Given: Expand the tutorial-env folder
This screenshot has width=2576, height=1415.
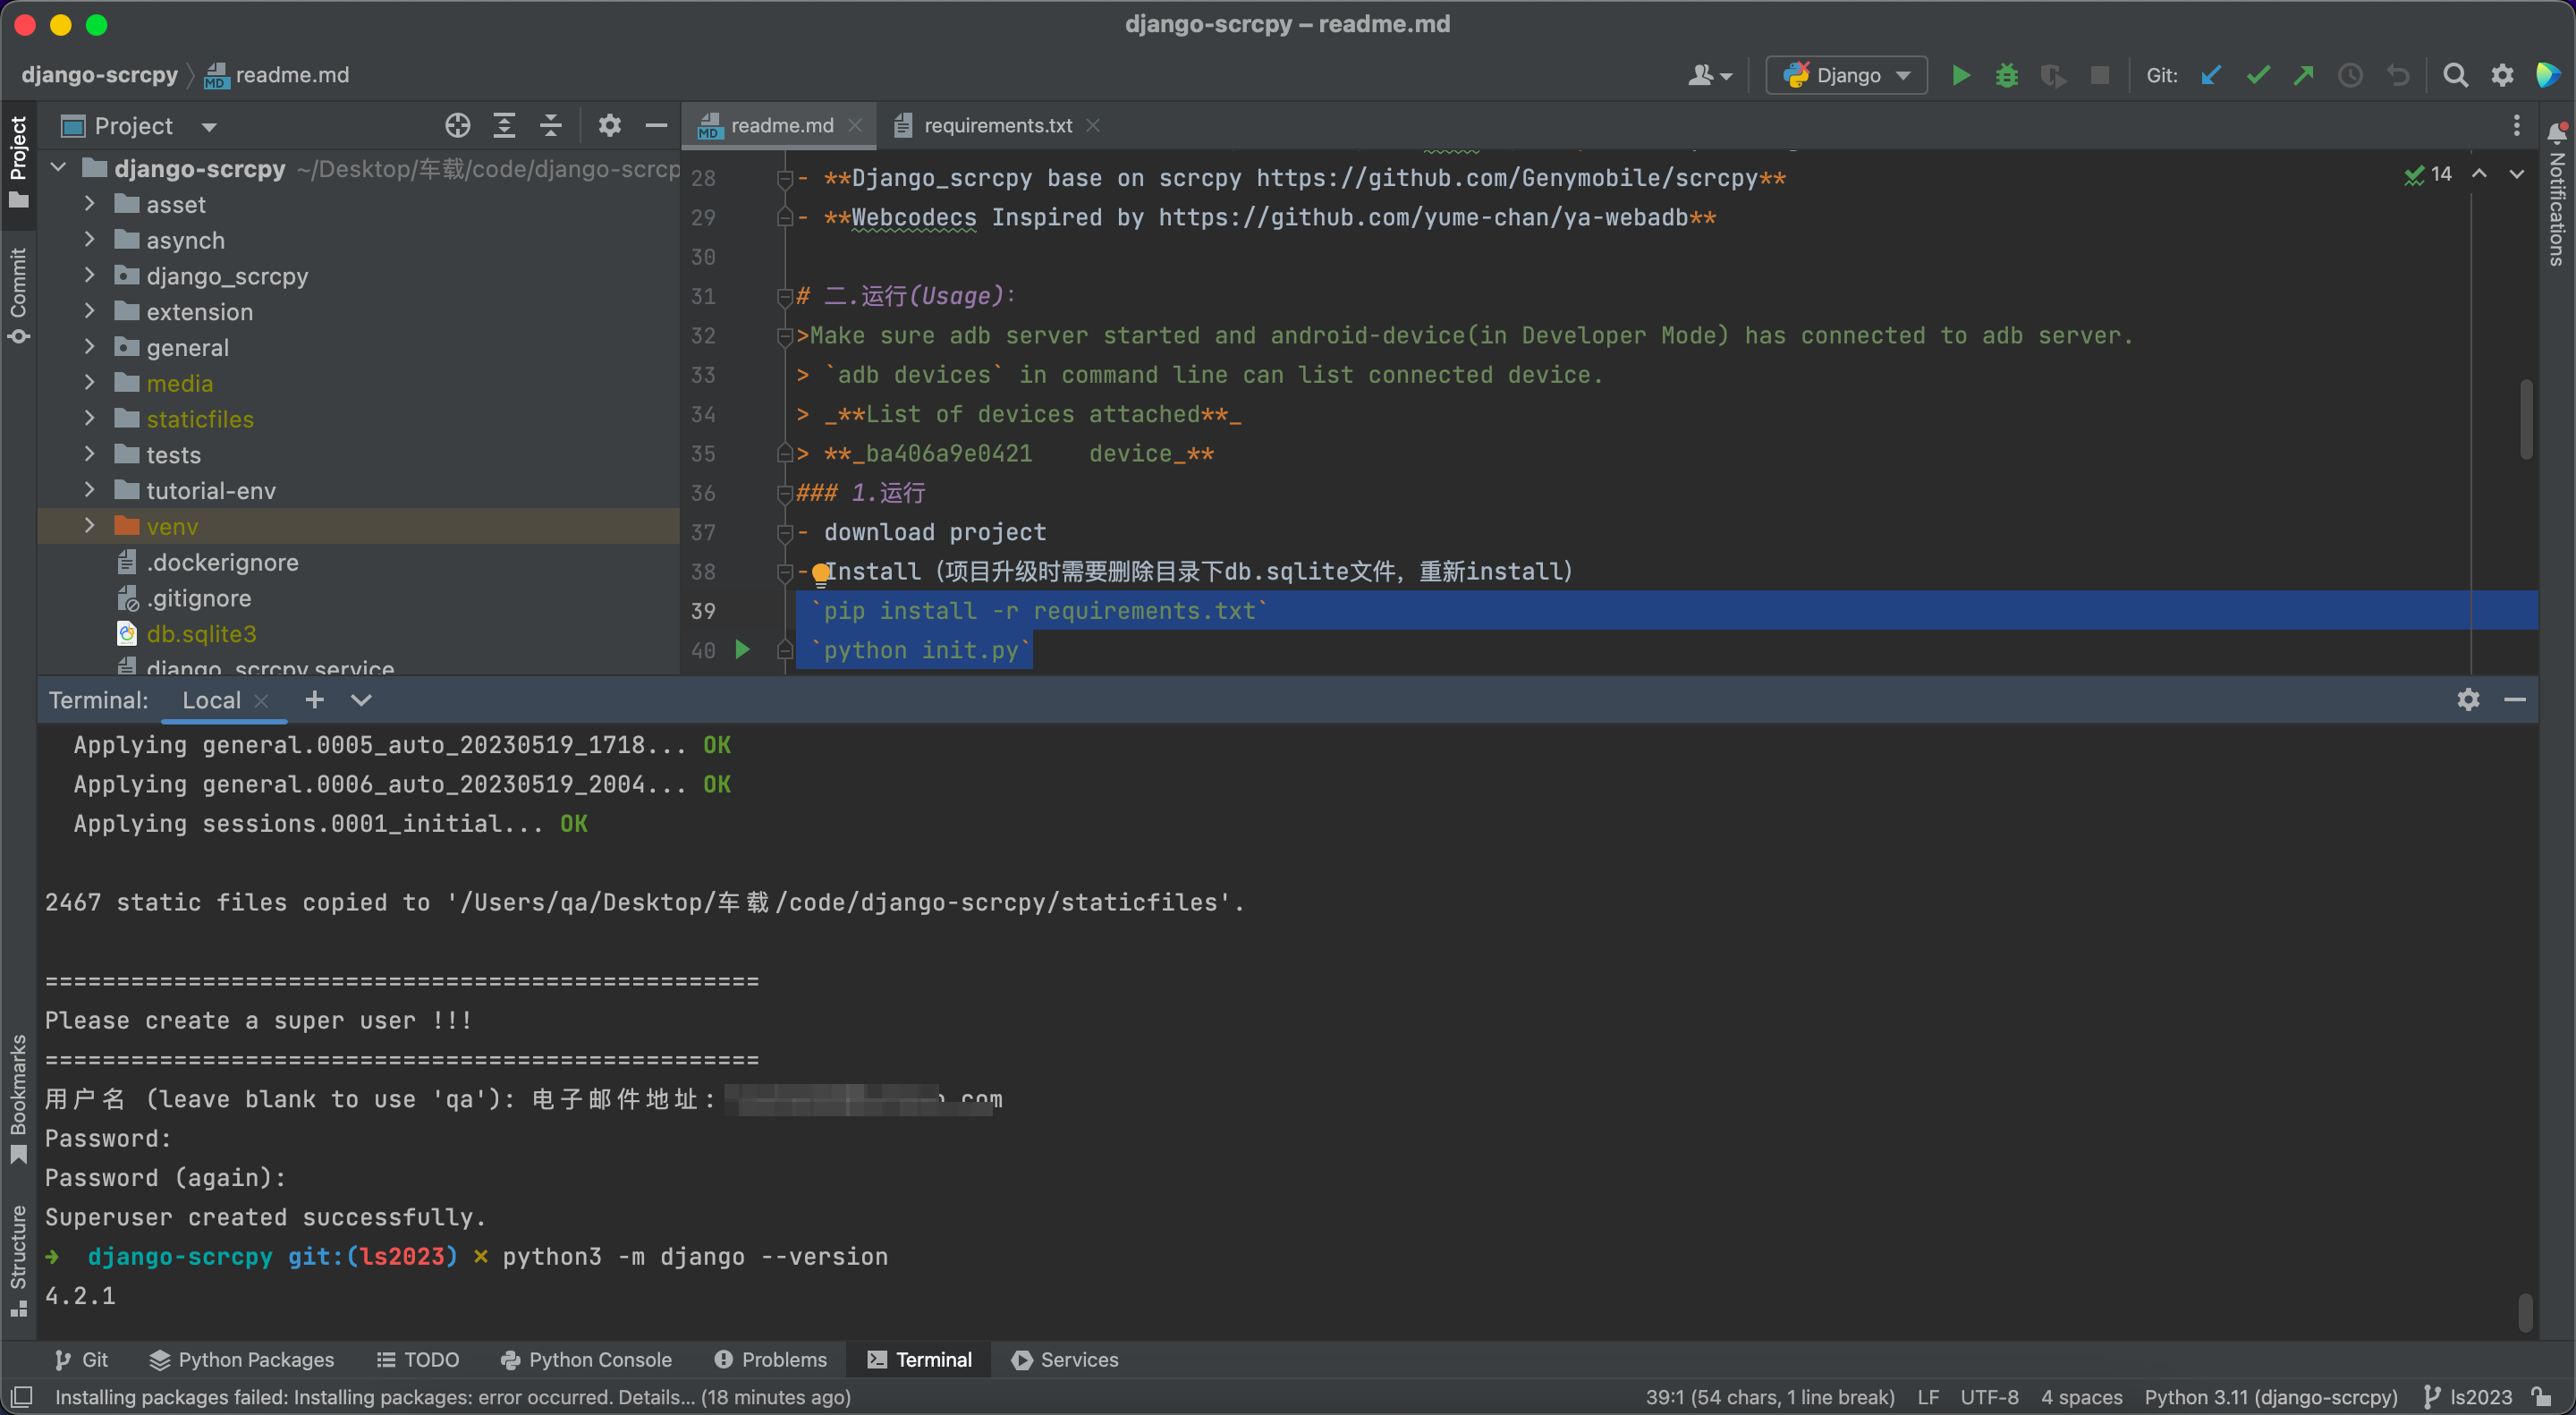Looking at the screenshot, I should [90, 490].
